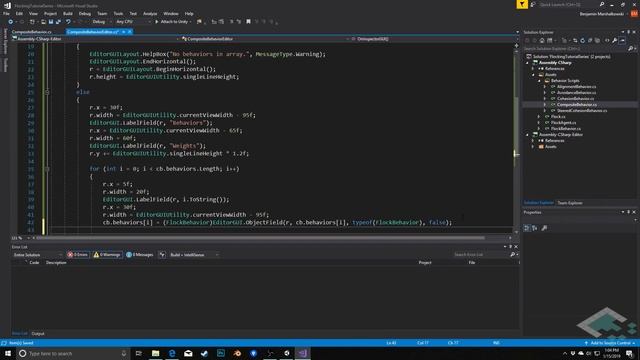Select AvoidanceBehavior.cs in Solution Explorer

pos(576,93)
